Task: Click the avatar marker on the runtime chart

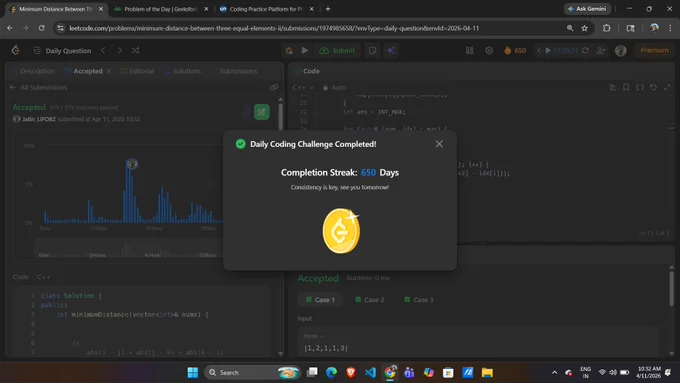Action: 132,164
